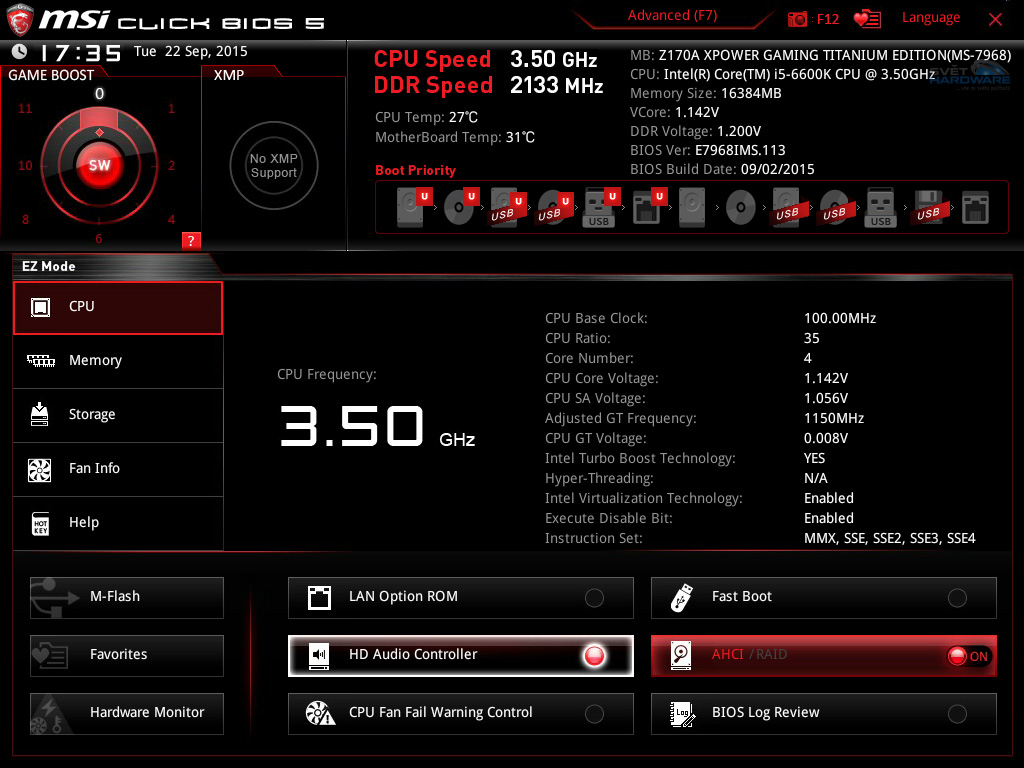Open the Language selection menu
The image size is (1024, 768).
[x=931, y=17]
